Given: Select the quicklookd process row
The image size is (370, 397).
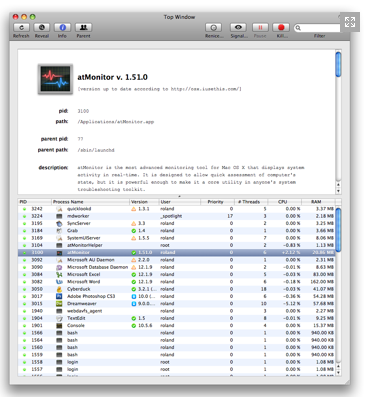Looking at the screenshot, I should (x=177, y=209).
